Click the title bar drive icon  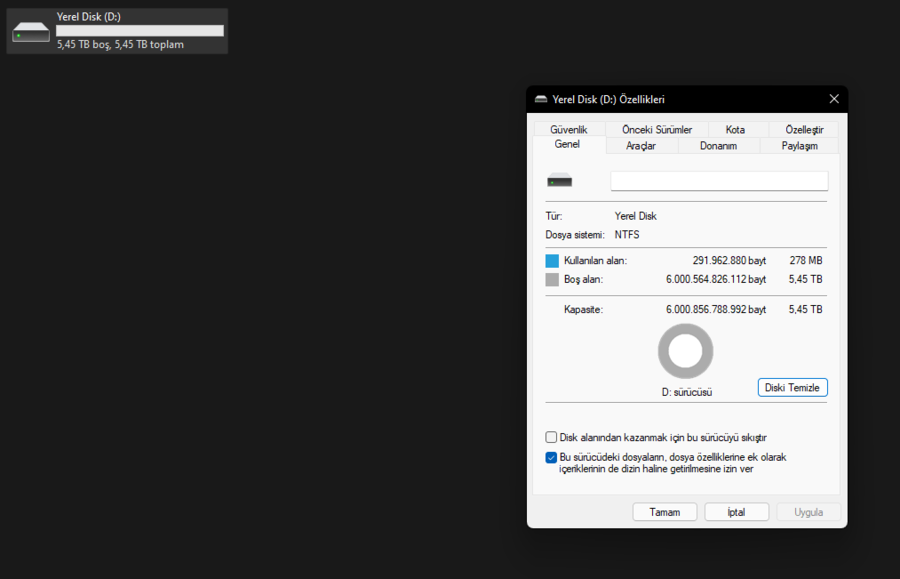coord(541,100)
